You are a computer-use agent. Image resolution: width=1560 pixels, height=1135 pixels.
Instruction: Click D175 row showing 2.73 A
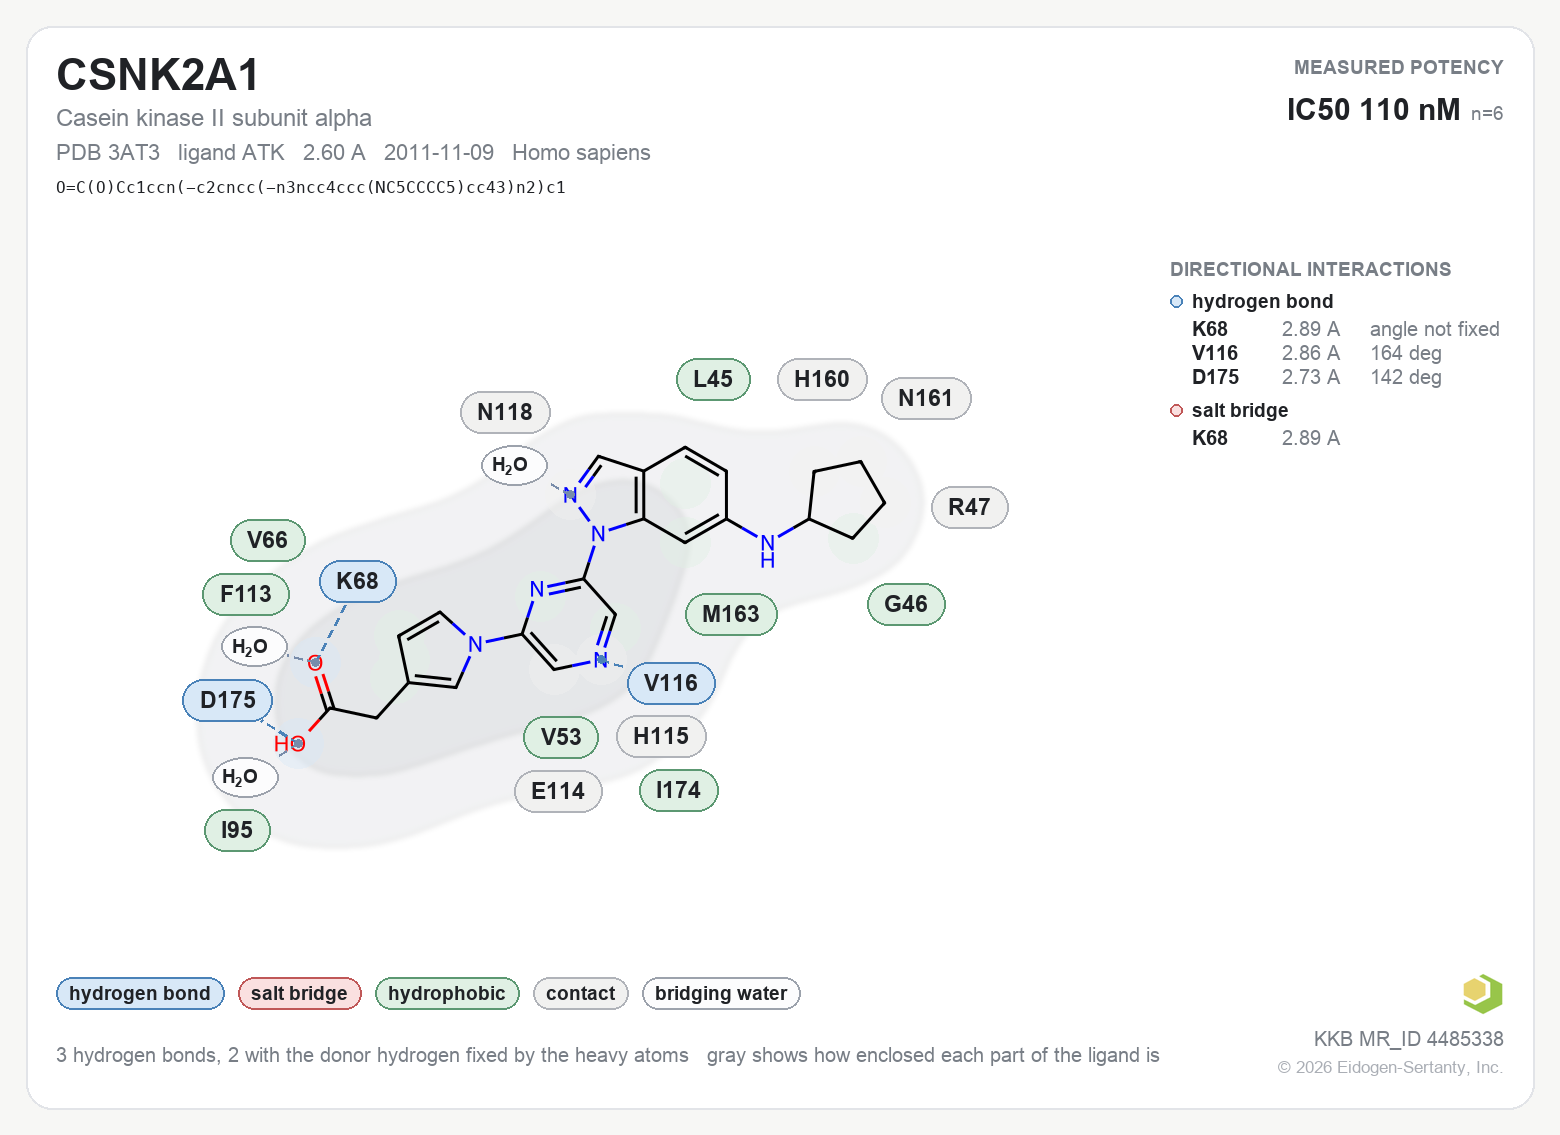(x=1317, y=377)
